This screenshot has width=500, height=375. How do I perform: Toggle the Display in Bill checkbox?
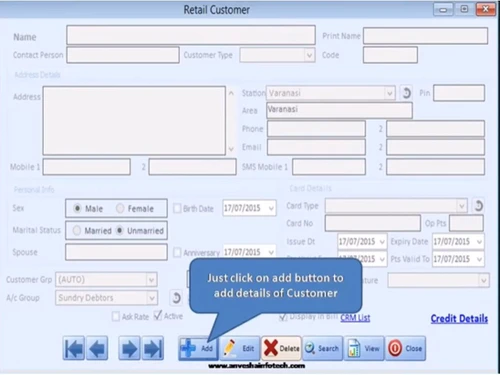point(283,316)
